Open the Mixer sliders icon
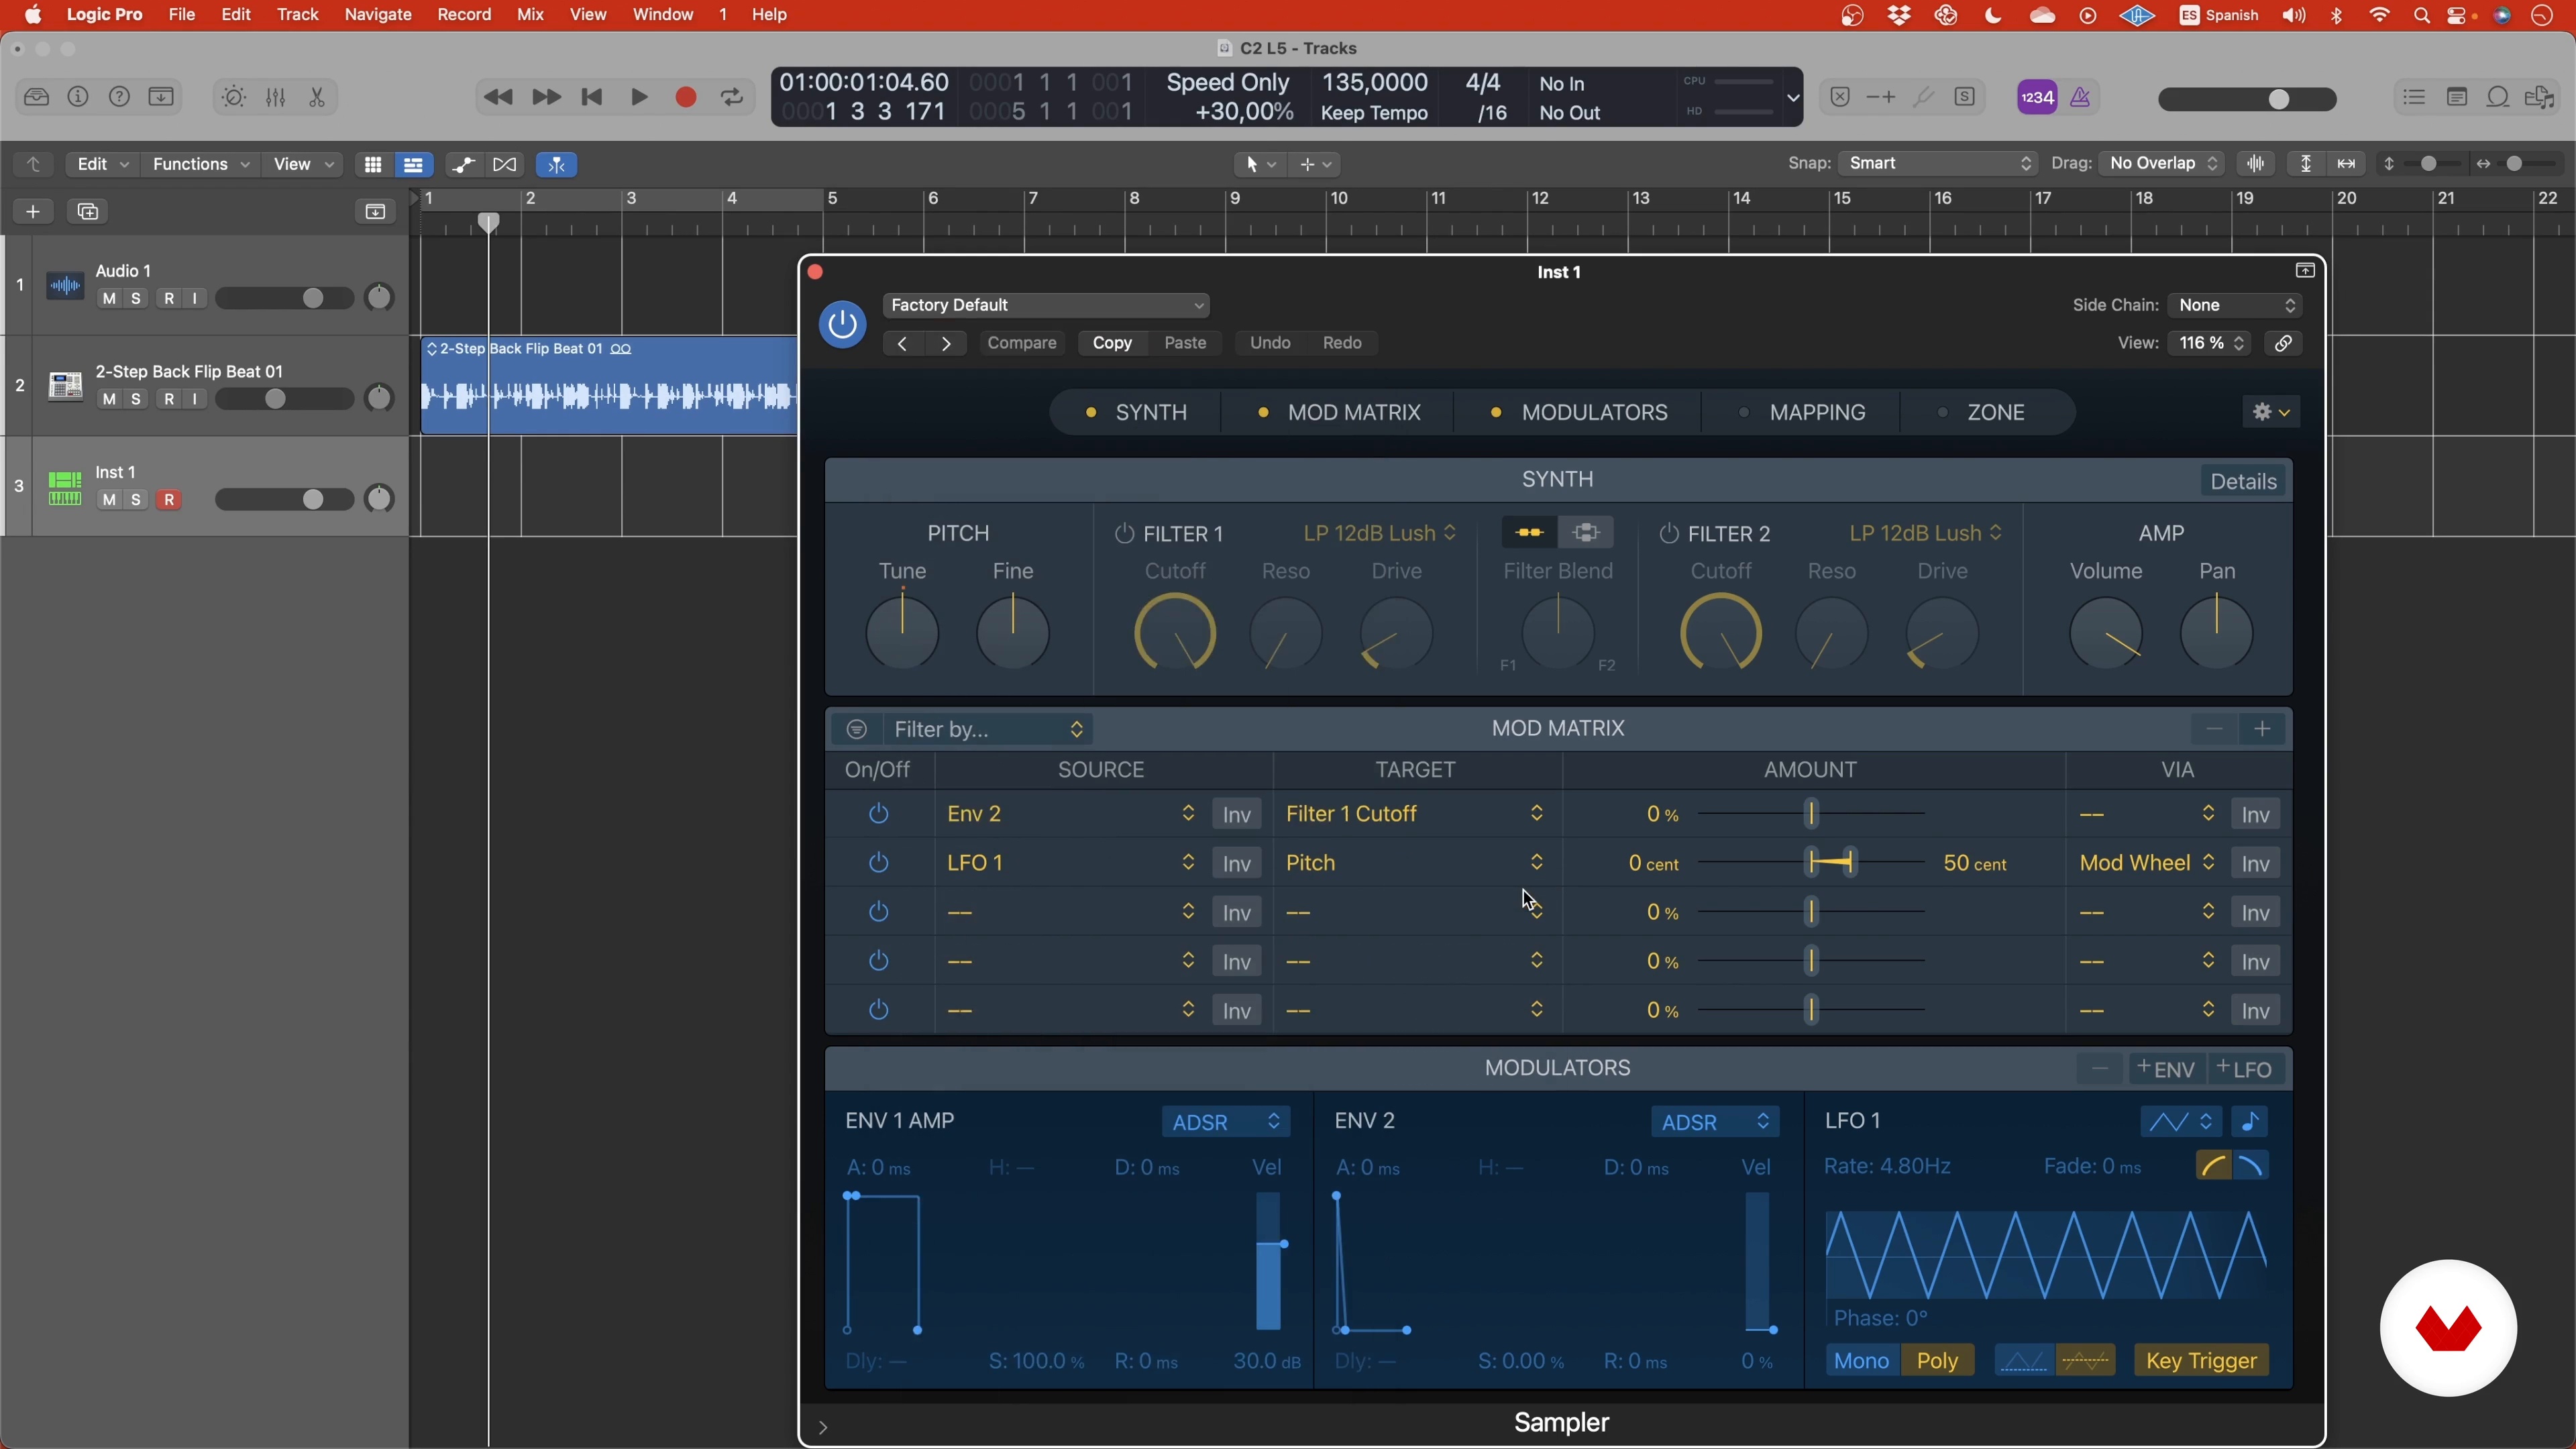The height and width of the screenshot is (1449, 2576). point(276,97)
